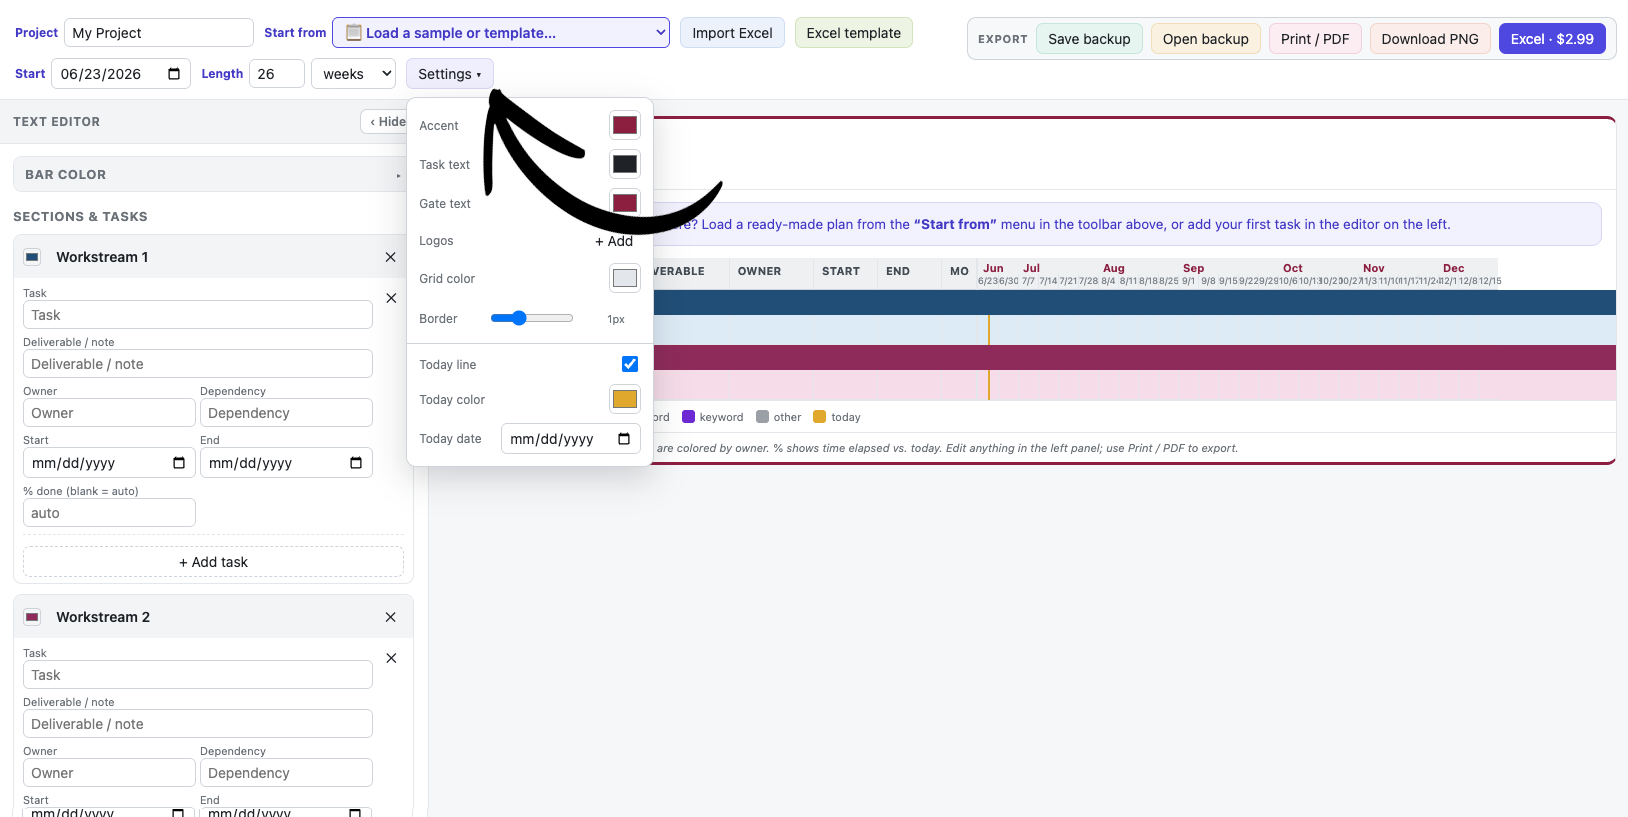Open the weeks unit dropdown
The image size is (1628, 817).
click(x=354, y=74)
